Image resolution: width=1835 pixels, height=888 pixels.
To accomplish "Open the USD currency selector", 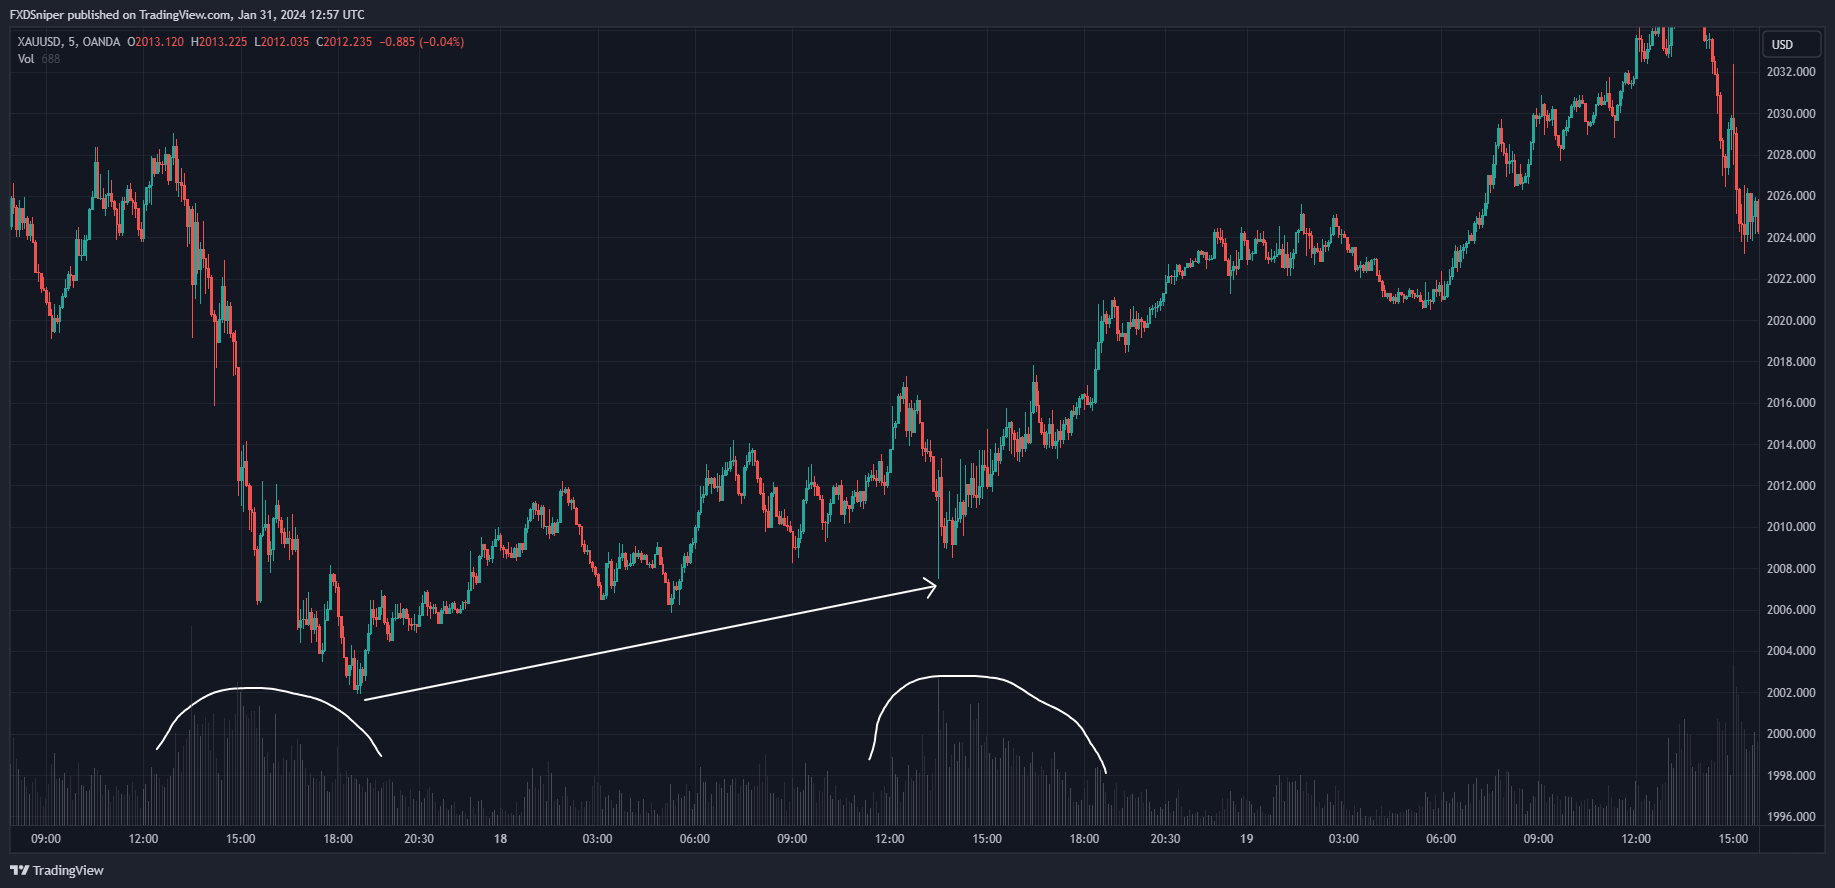I will (x=1783, y=44).
